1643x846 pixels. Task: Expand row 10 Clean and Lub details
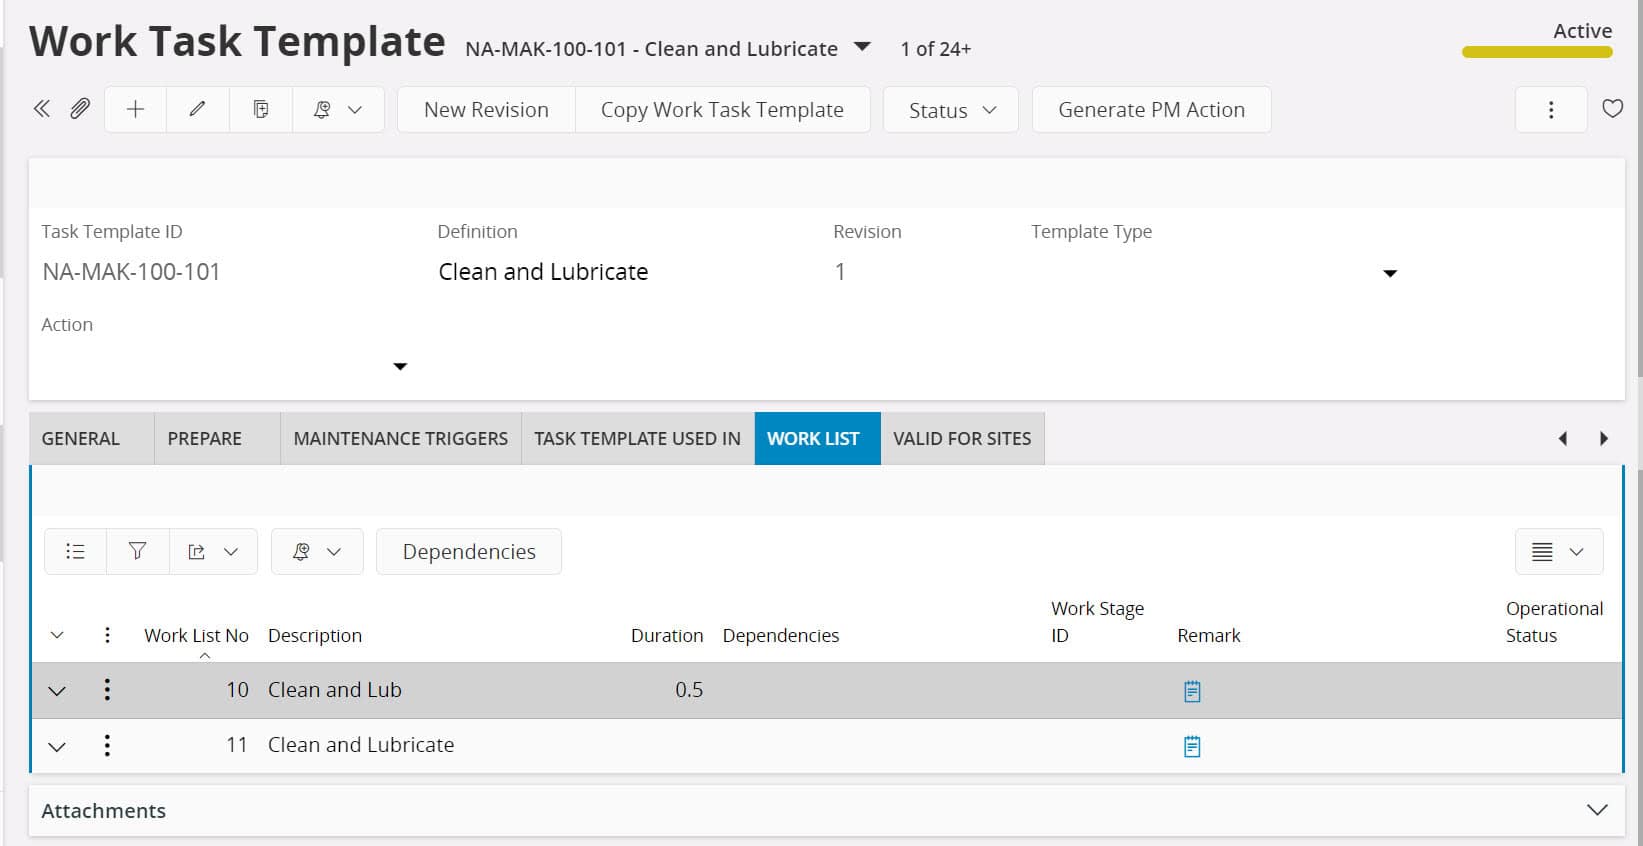tap(57, 691)
